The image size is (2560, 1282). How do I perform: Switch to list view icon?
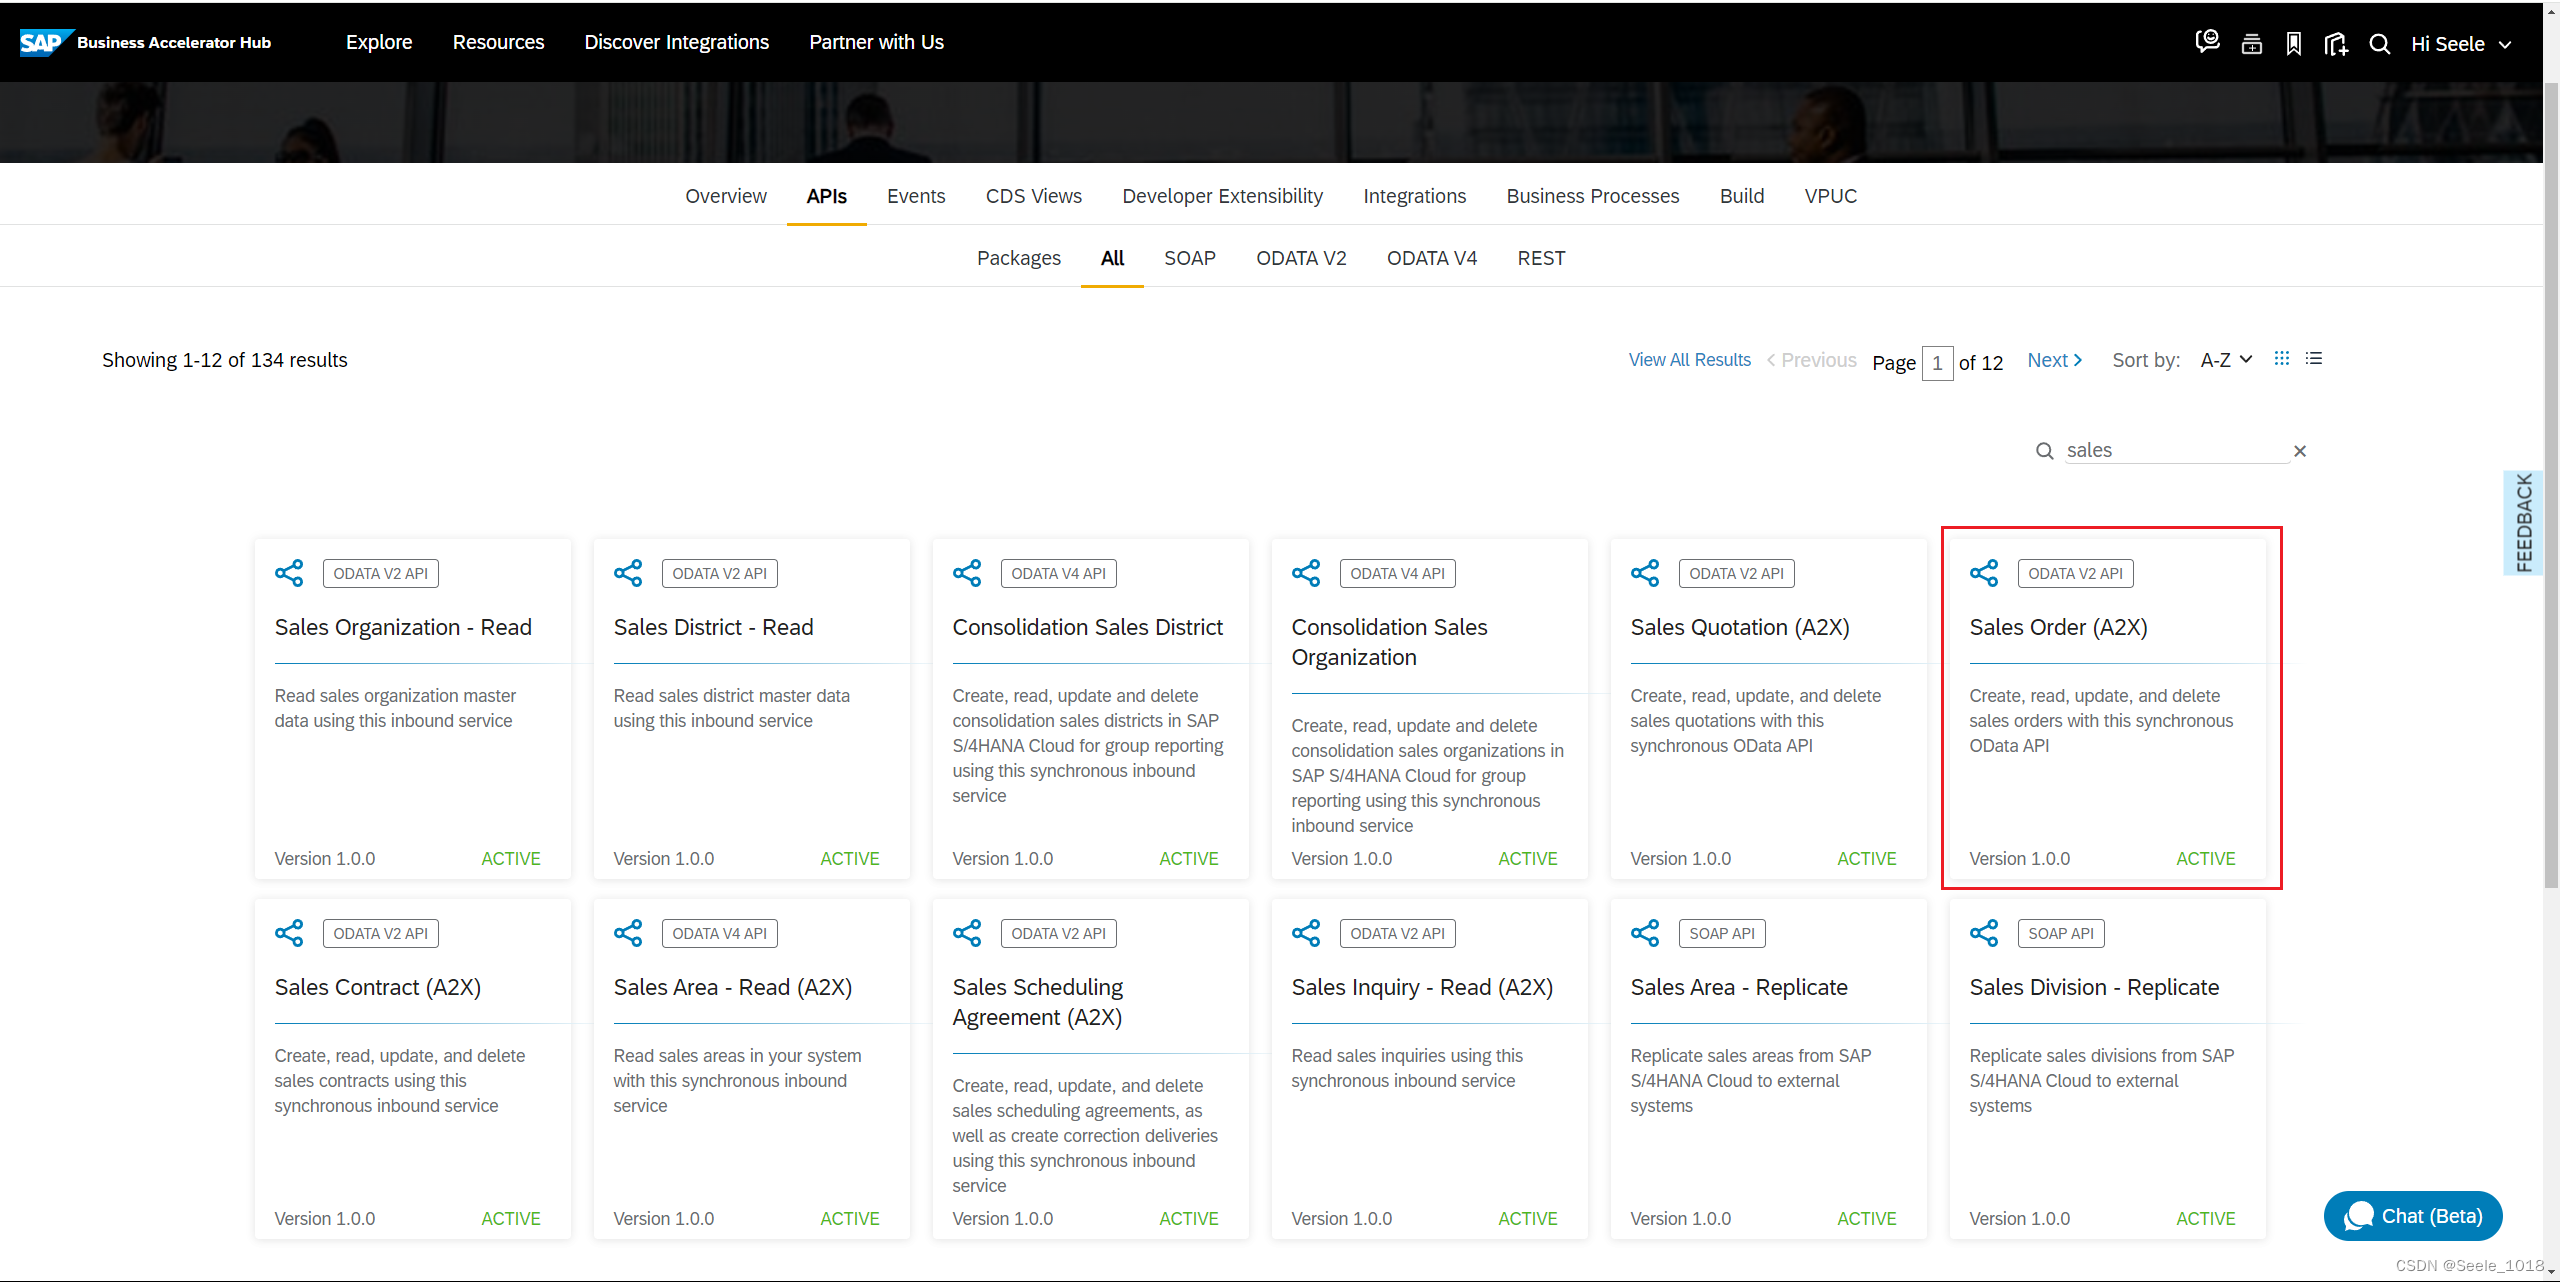click(x=2314, y=359)
